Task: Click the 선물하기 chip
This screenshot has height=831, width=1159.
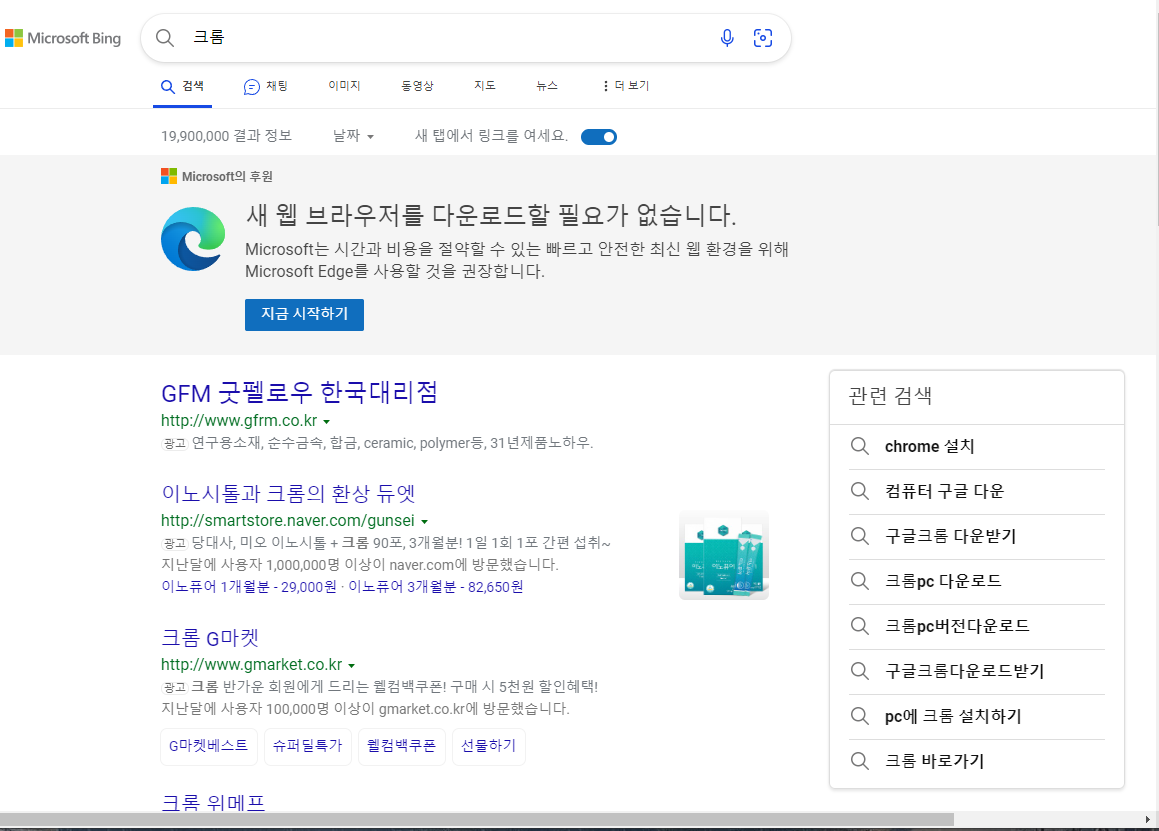Action: pyautogui.click(x=489, y=746)
